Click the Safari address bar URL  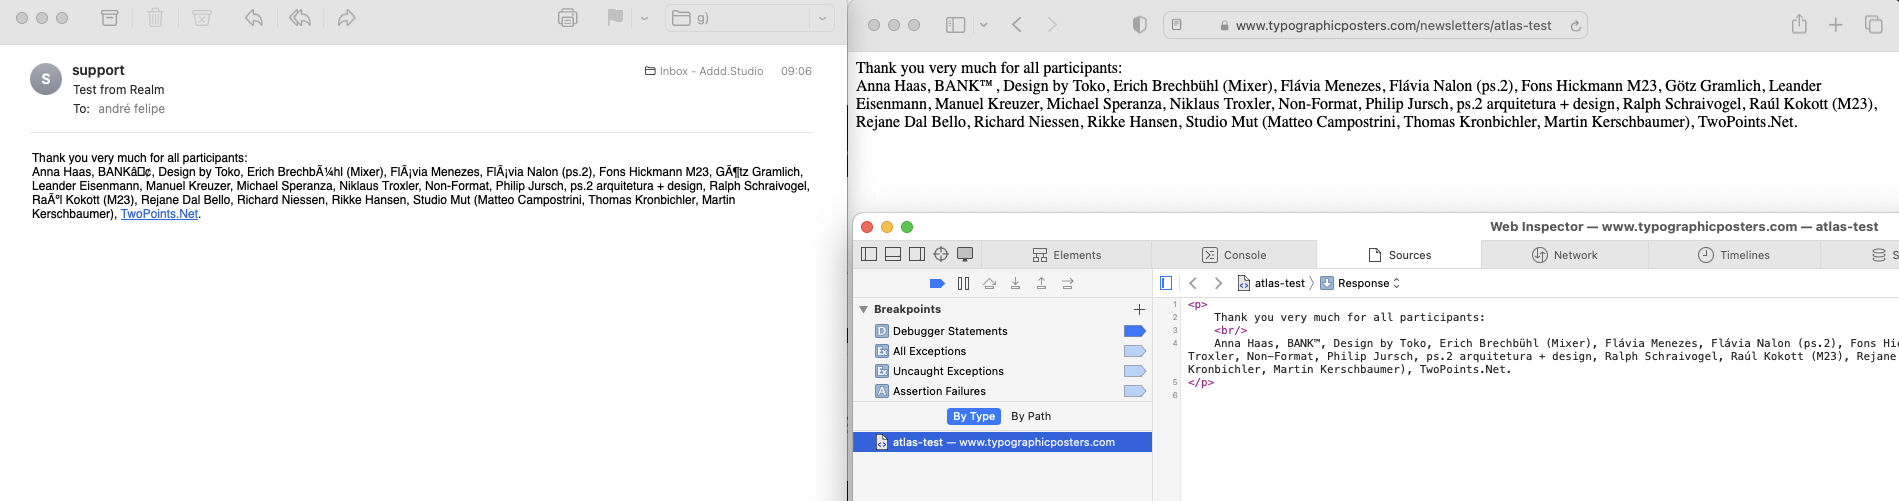[x=1393, y=26]
